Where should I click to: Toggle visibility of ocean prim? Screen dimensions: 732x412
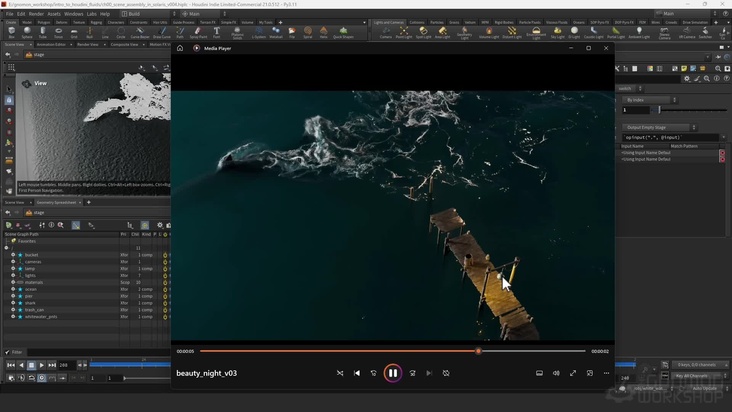click(13, 289)
